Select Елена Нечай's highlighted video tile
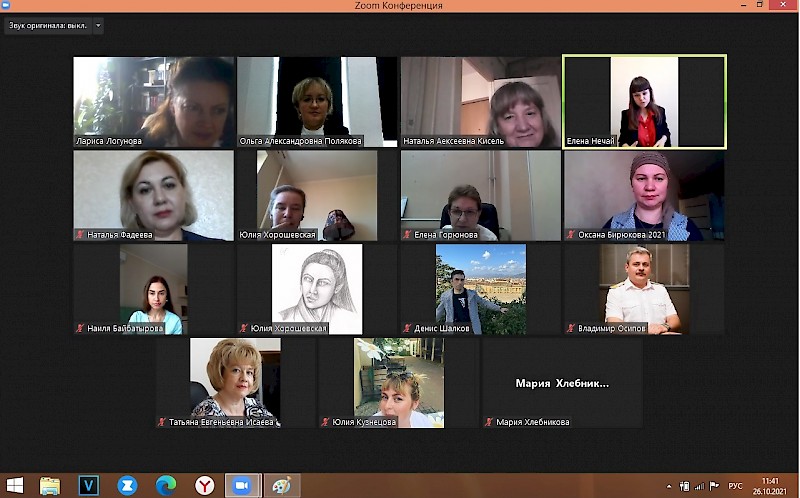This screenshot has width=800, height=498. click(644, 101)
